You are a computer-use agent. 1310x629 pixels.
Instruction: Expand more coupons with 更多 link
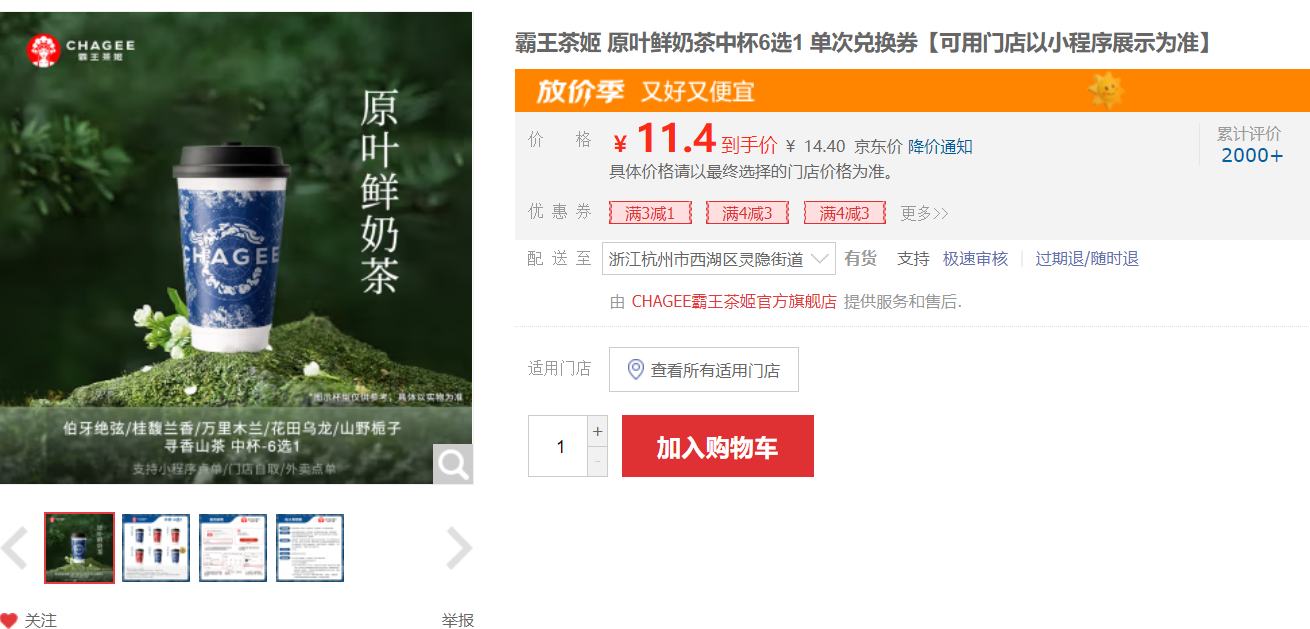coord(924,213)
